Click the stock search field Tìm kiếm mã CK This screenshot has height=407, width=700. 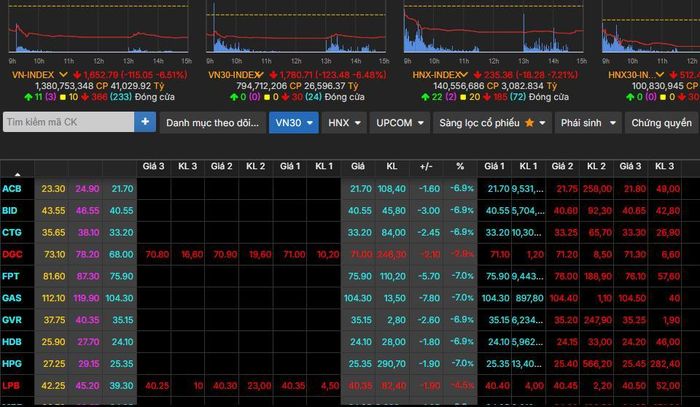click(68, 122)
